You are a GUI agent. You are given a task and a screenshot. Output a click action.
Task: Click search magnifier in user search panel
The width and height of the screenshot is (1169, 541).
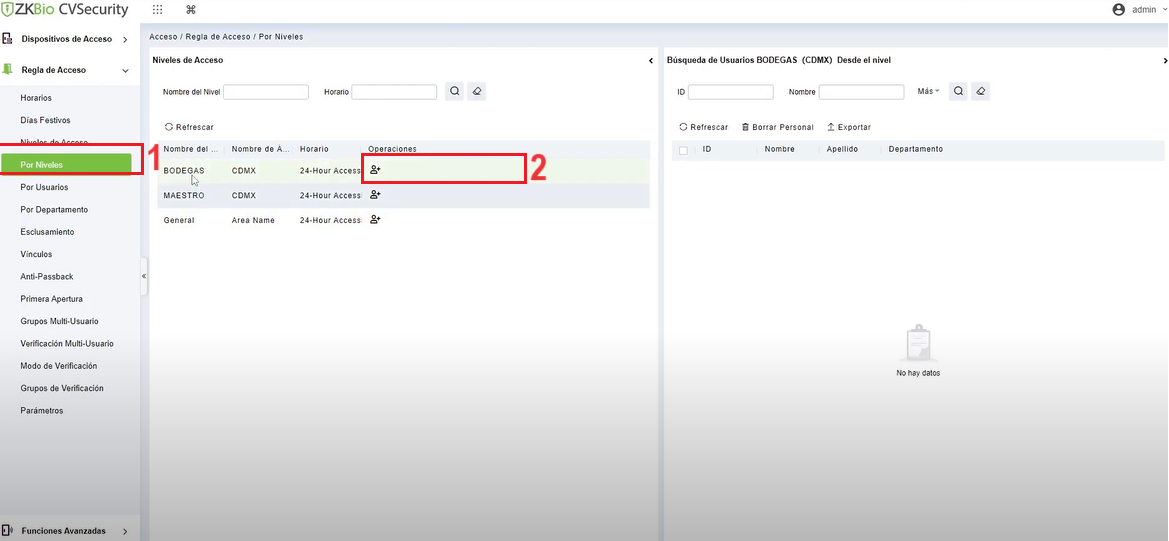click(958, 91)
